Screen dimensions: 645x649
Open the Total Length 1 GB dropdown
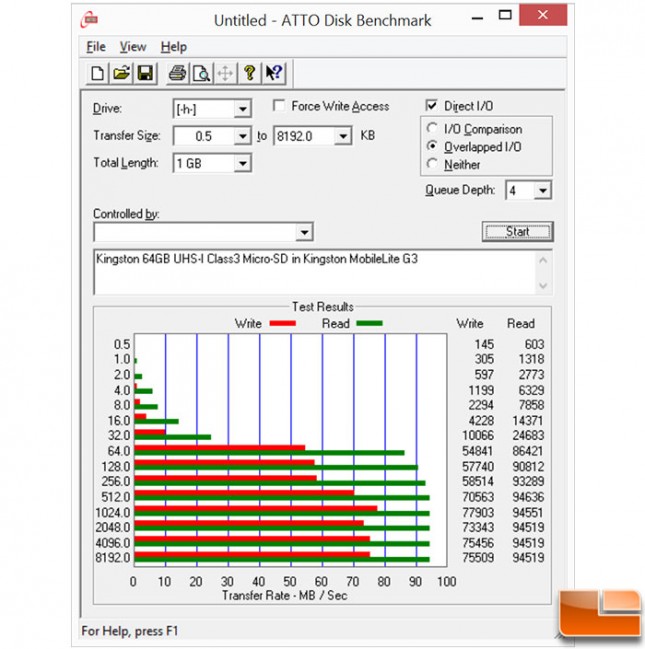(243, 163)
